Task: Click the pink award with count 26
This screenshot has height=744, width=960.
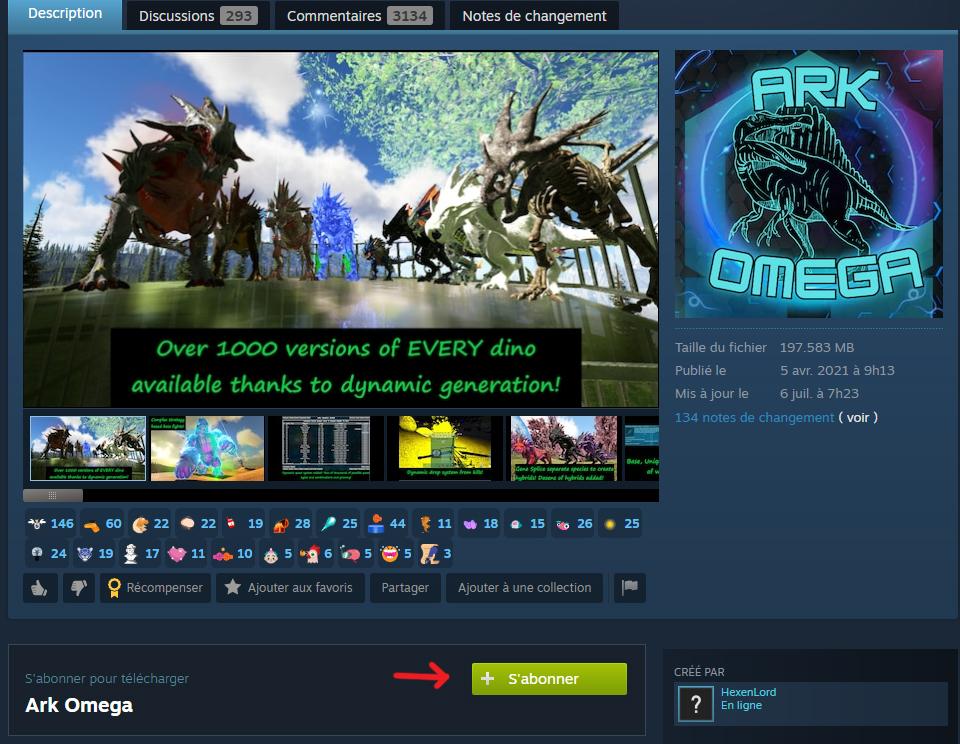Action: click(574, 524)
